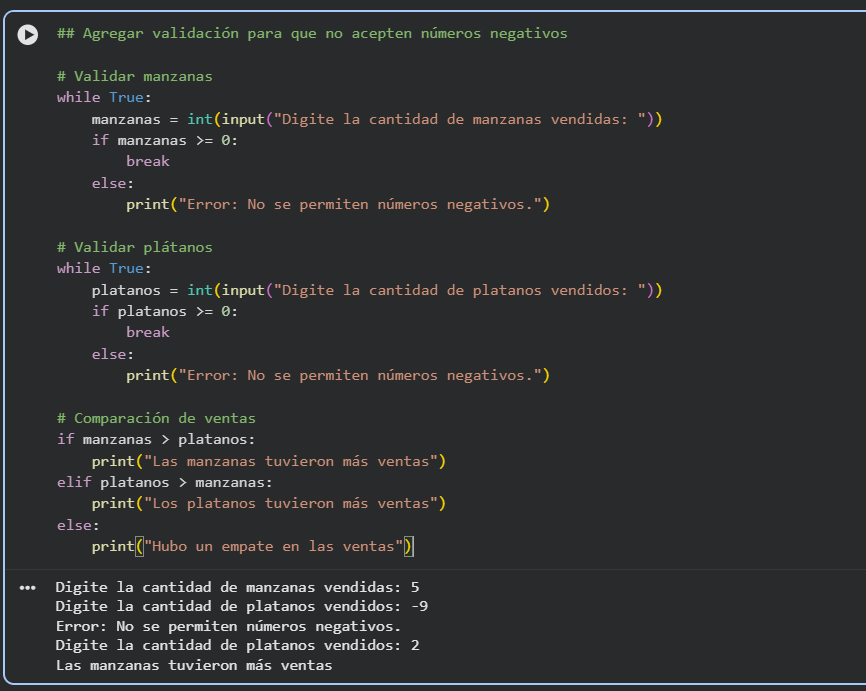The image size is (866, 691).
Task: Click the print 'Los platanos tuvieron más ventas' line
Action: click(268, 503)
